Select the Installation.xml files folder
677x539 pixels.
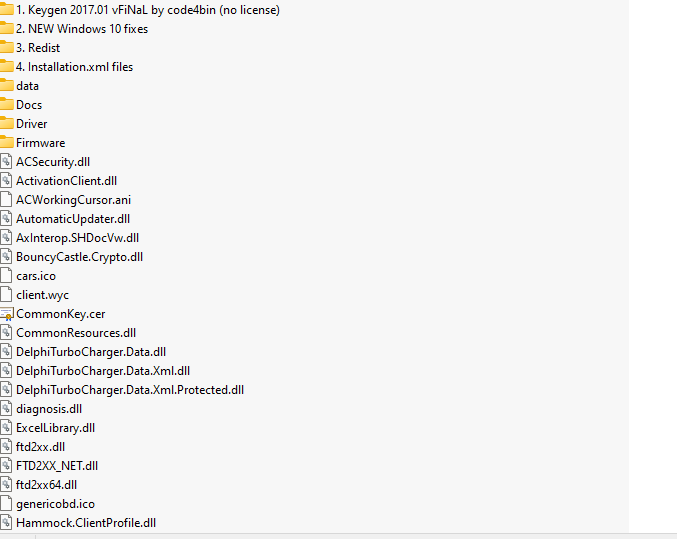coord(74,67)
